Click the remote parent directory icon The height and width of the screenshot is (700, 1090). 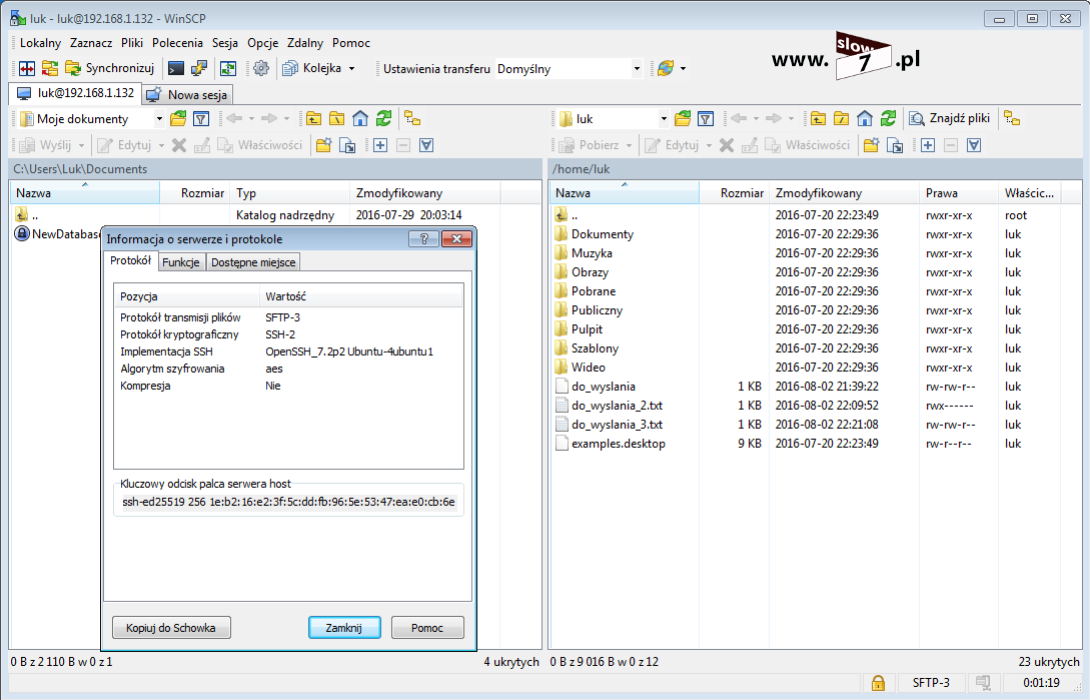tap(818, 119)
